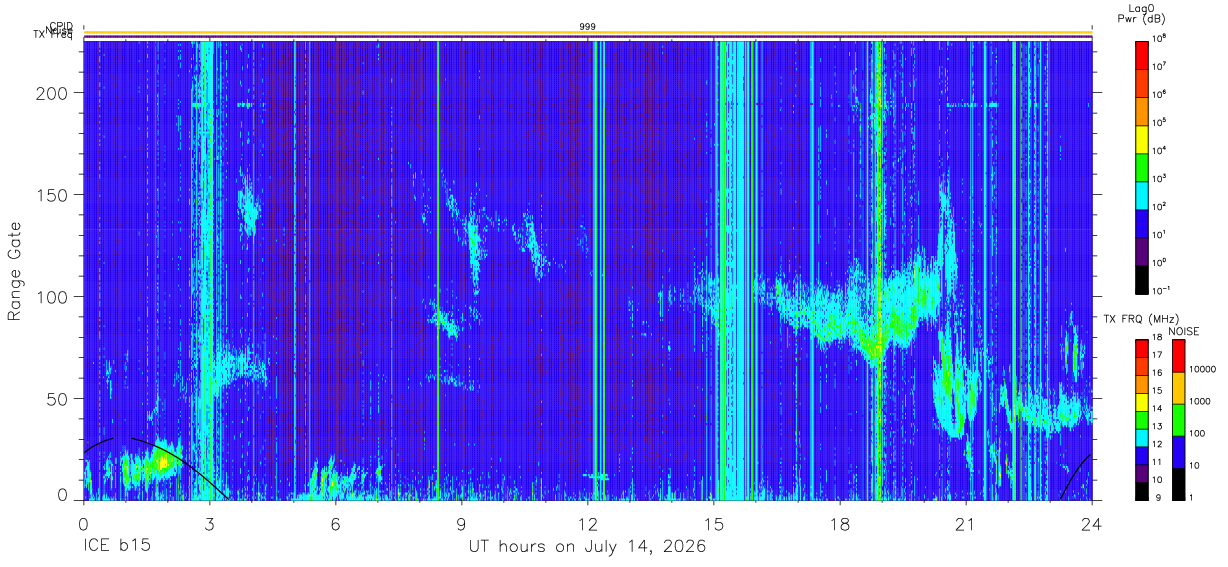The width and height of the screenshot is (1228, 567).
Task: Click the cyan segment of the TX FRQ colorbar
Action: coord(1142,438)
